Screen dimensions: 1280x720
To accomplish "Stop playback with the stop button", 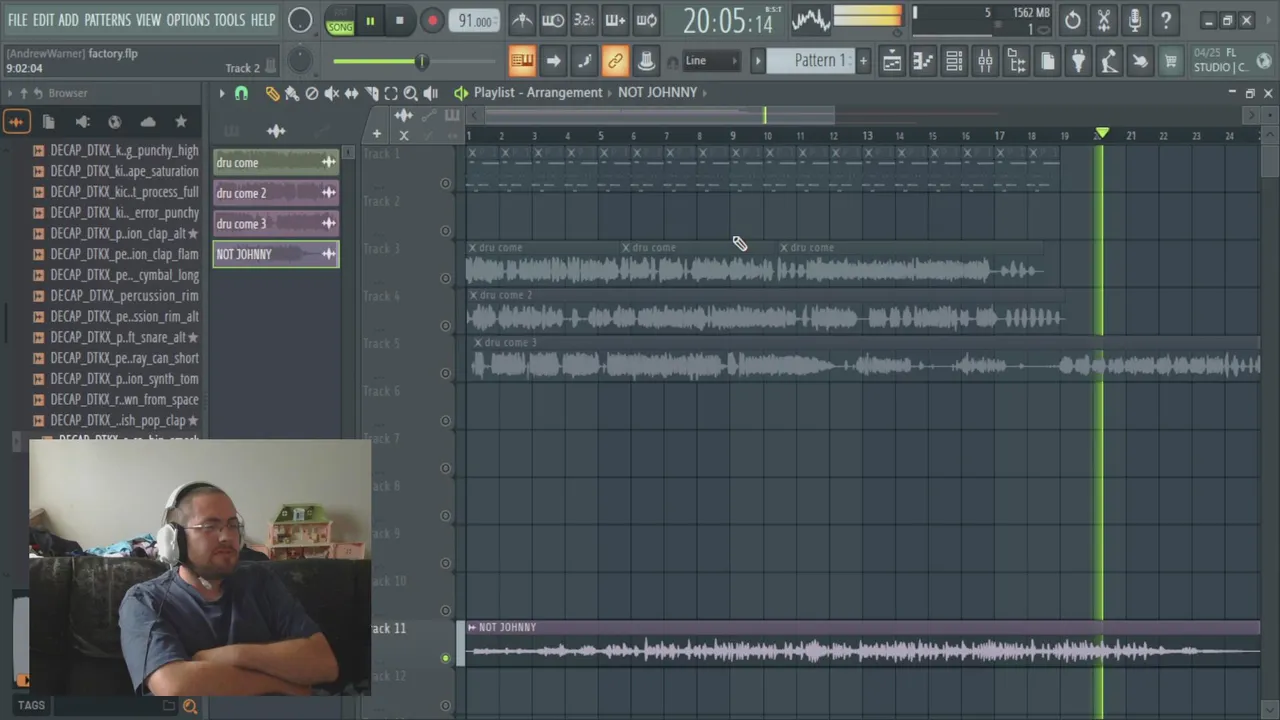I will click(x=399, y=21).
